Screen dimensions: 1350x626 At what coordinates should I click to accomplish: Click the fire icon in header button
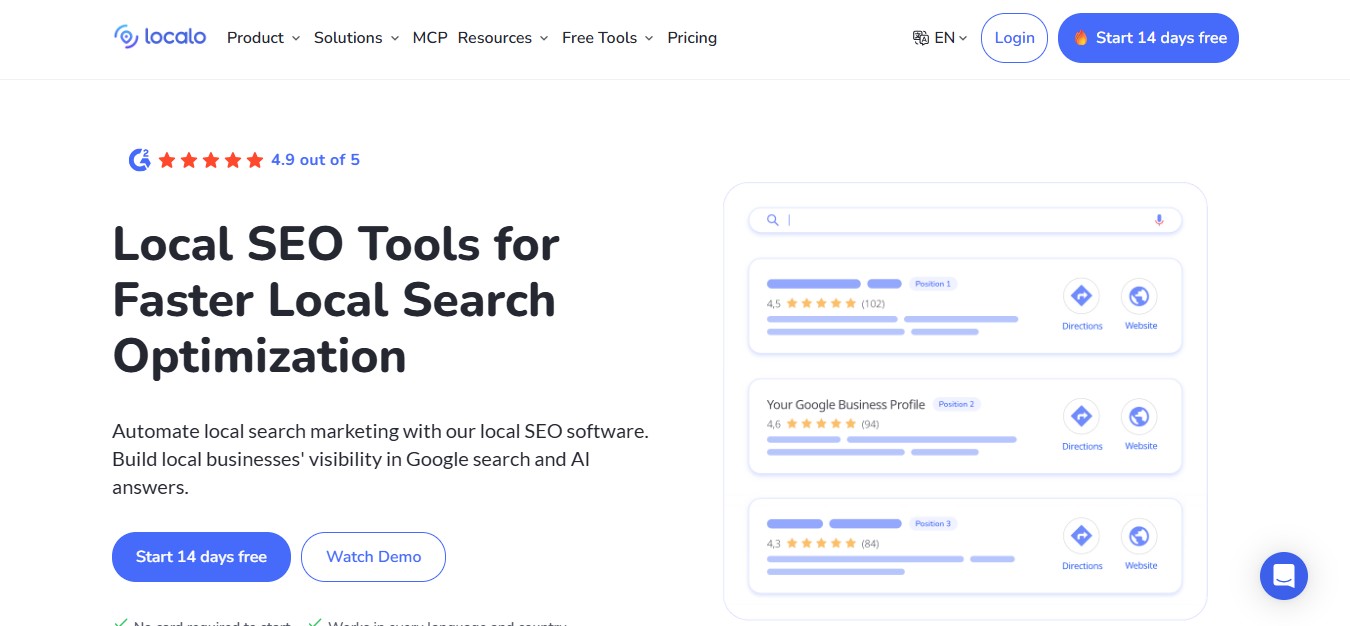click(x=1081, y=38)
